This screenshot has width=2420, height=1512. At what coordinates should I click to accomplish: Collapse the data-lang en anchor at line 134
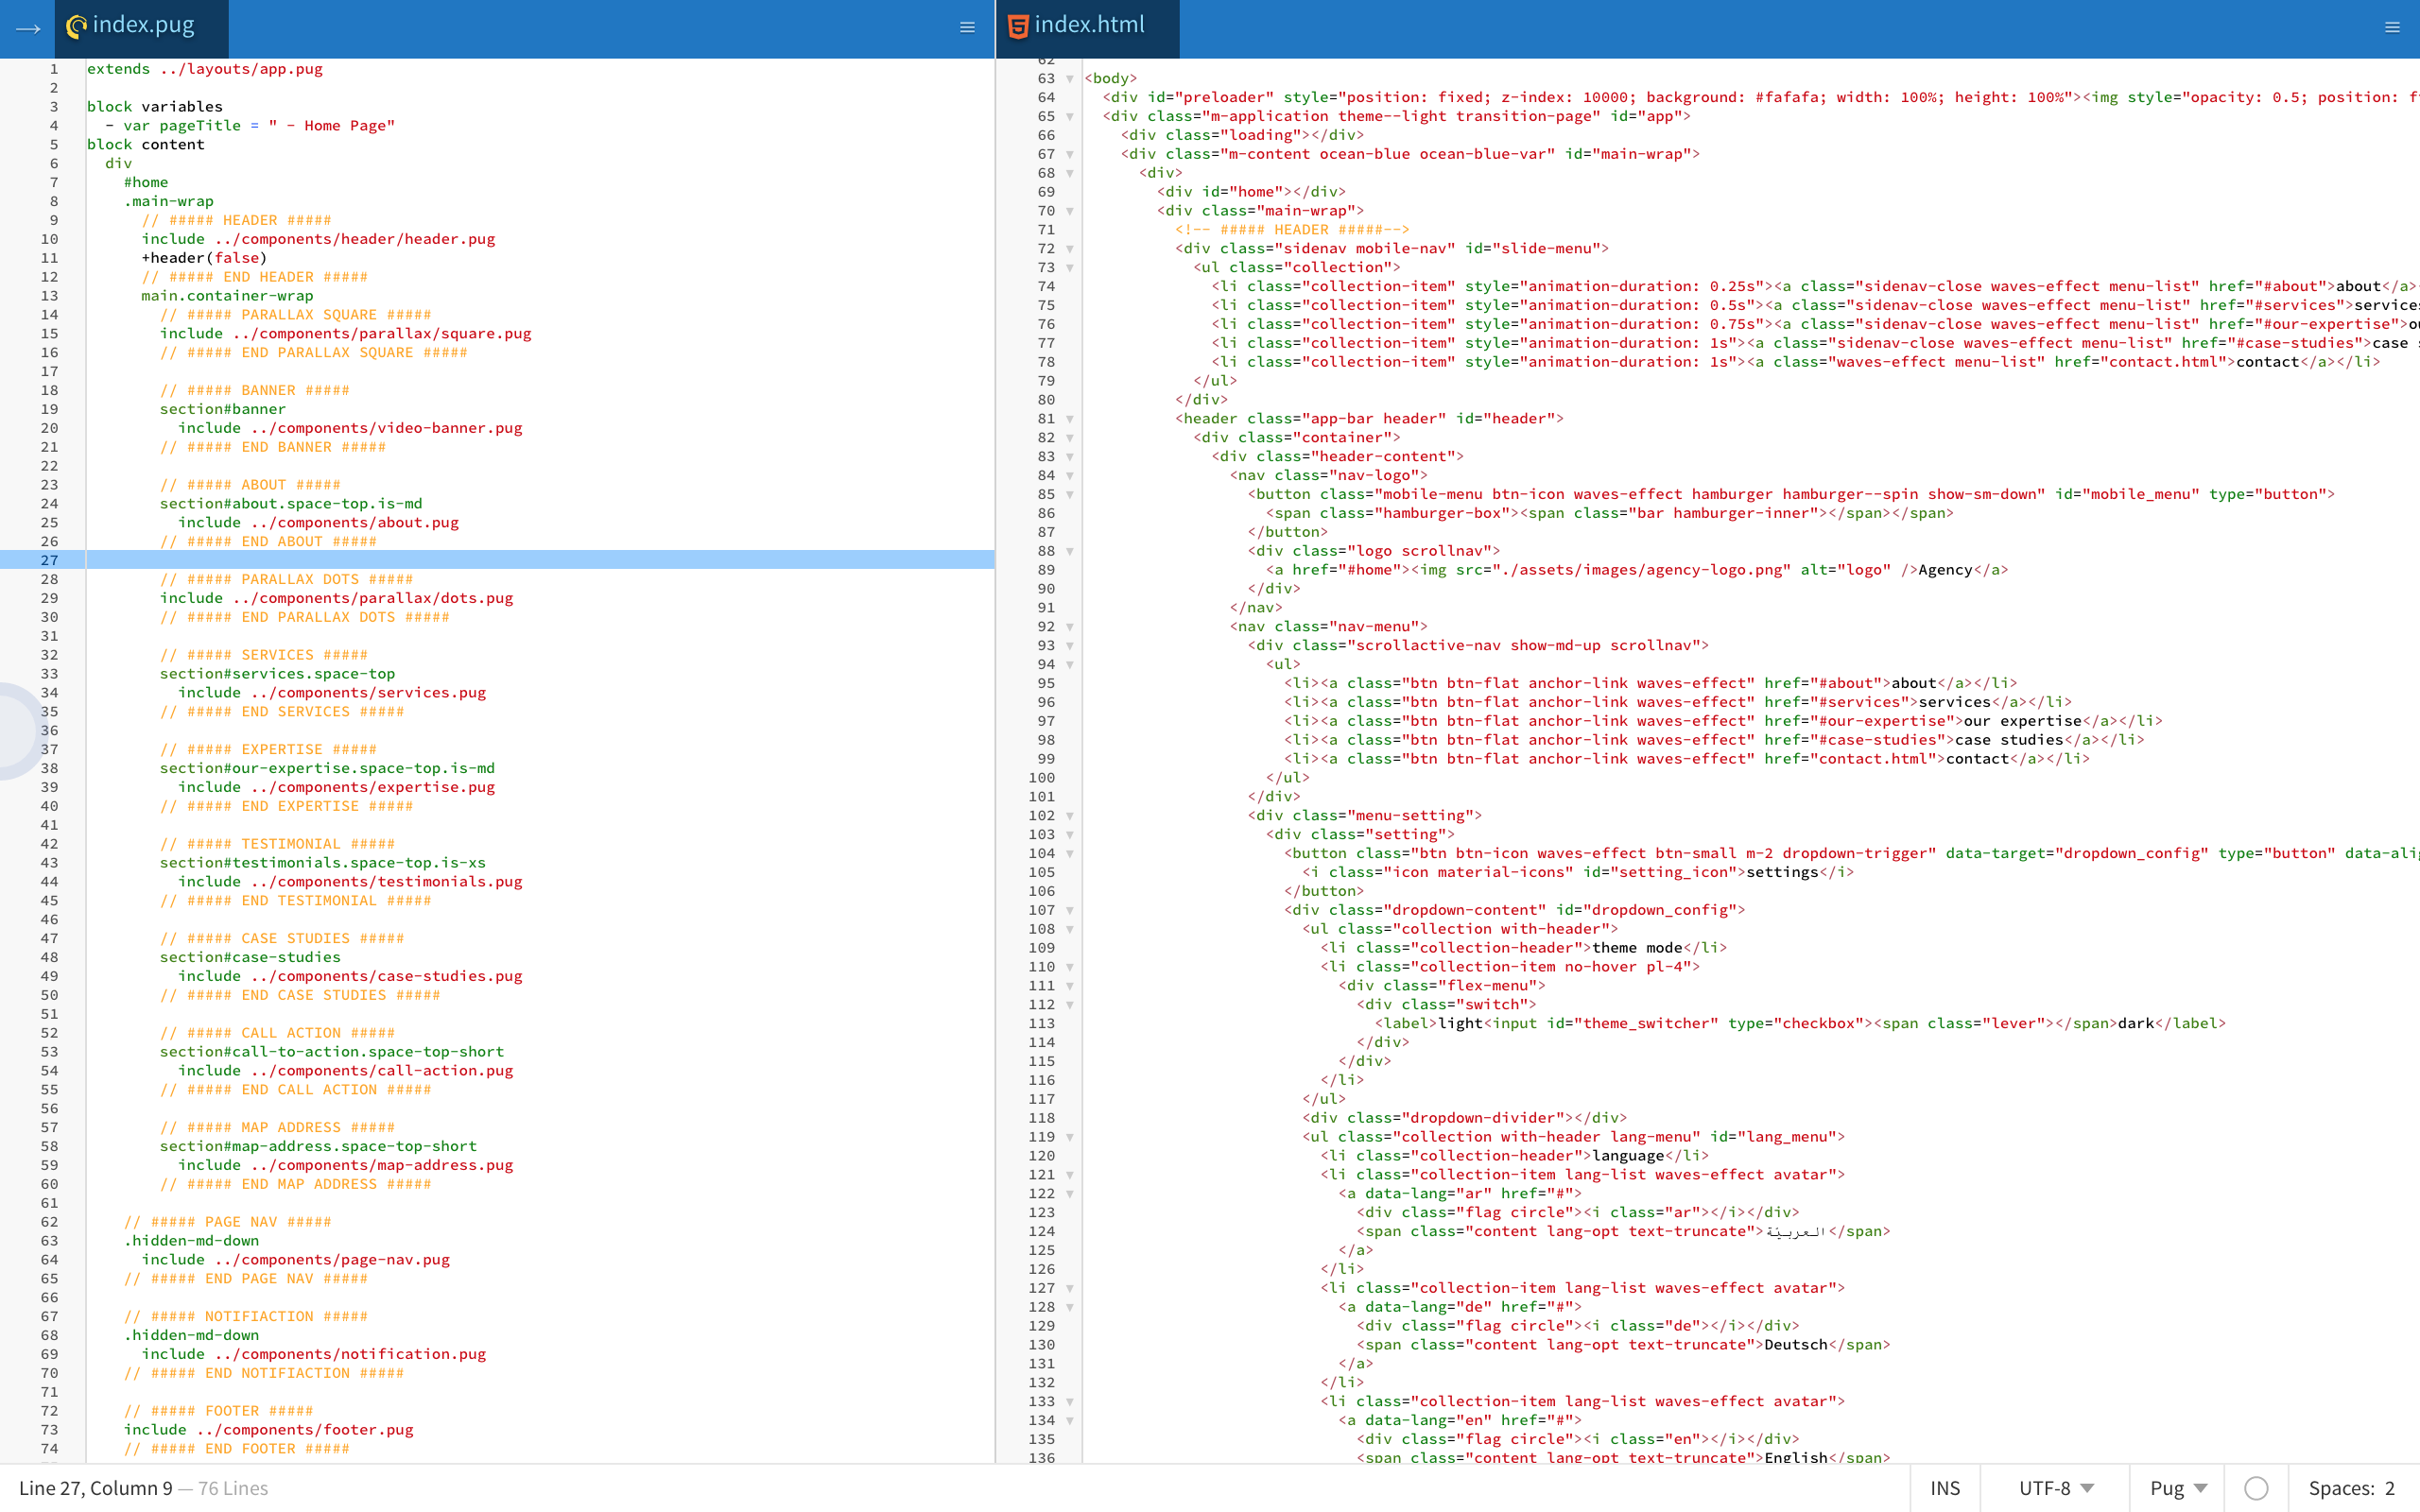pyautogui.click(x=1070, y=1421)
